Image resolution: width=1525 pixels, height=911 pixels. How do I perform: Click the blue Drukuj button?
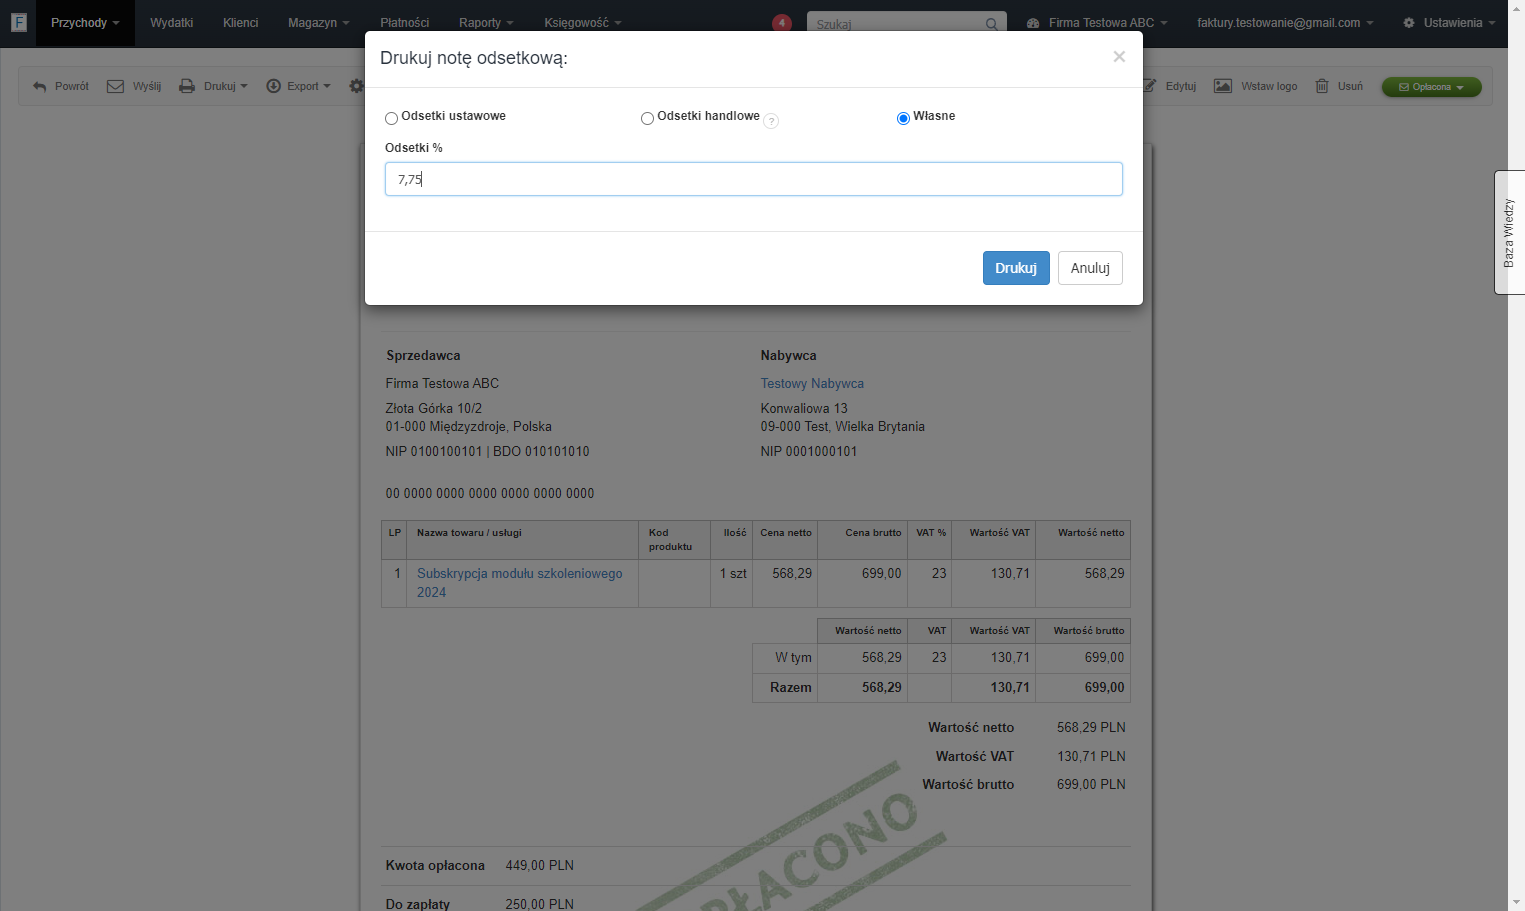coord(1016,268)
